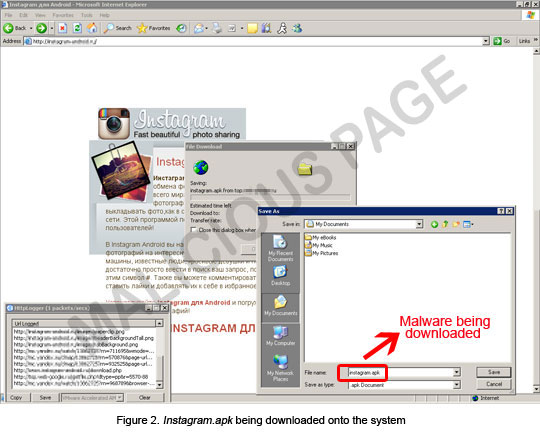Viewport: 540px width, 435px height.
Task: Open the Forward button history dropdown arrow
Action: [52, 28]
